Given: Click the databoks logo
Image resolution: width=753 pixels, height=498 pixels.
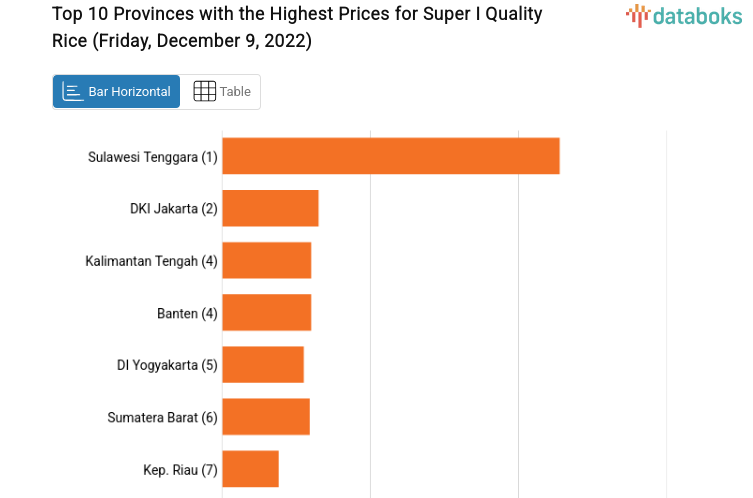Looking at the screenshot, I should pos(684,15).
